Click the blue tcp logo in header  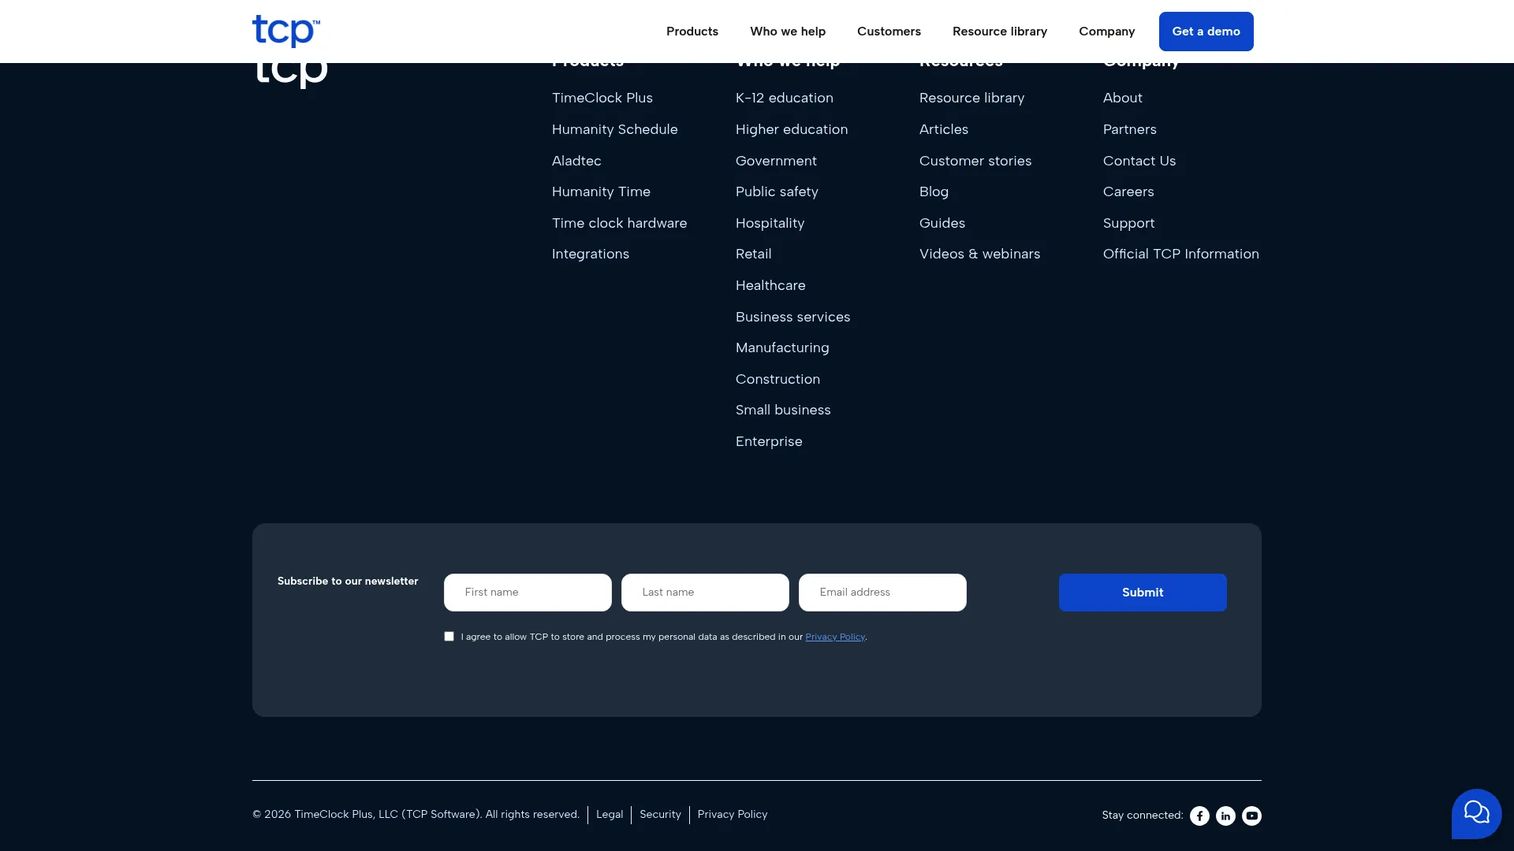click(x=286, y=31)
